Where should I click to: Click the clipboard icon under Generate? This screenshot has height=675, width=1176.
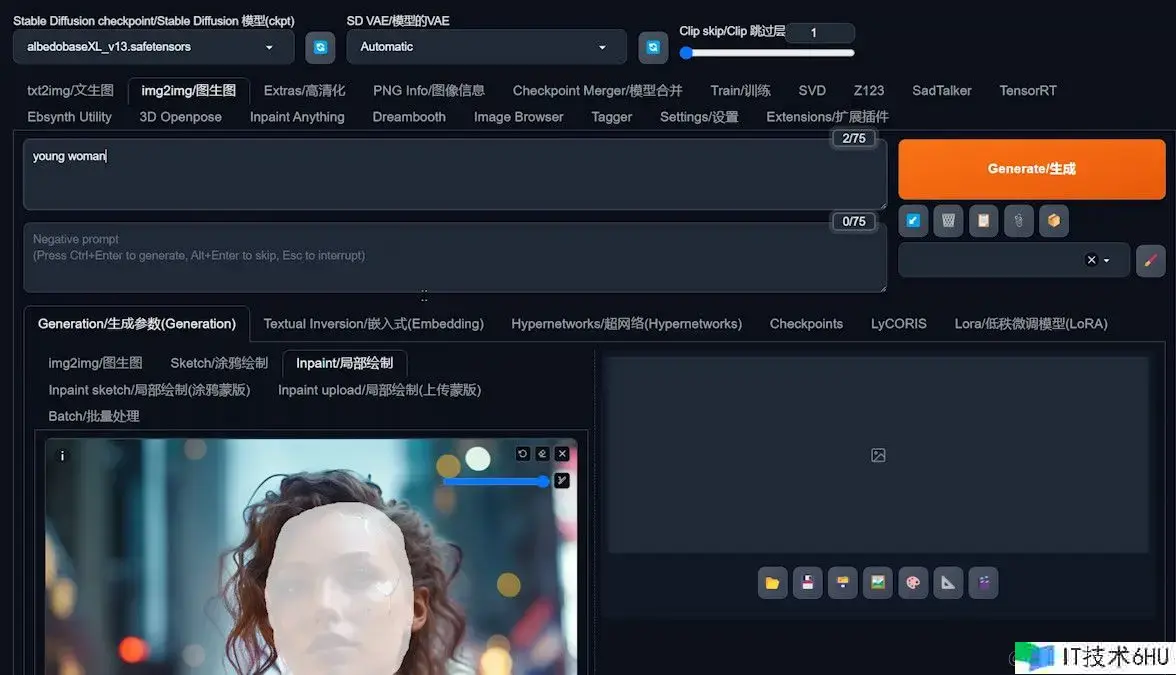pyautogui.click(x=983, y=220)
